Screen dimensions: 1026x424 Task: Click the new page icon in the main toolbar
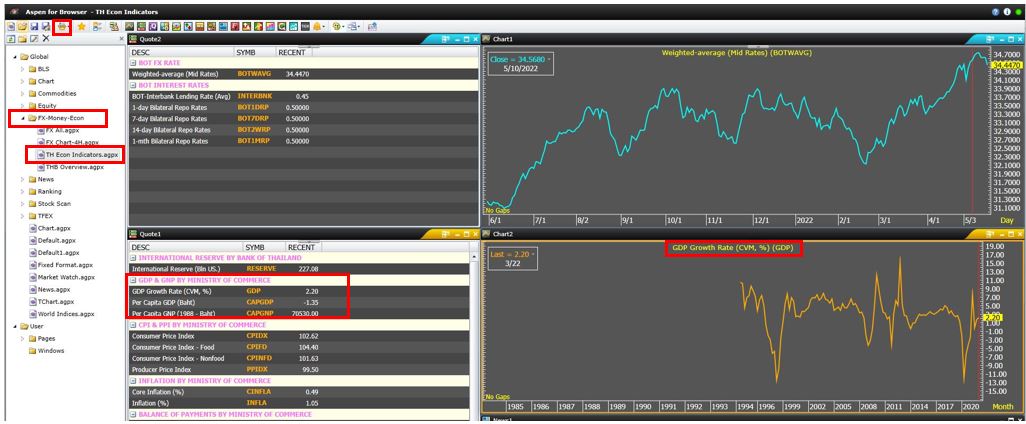click(x=10, y=26)
